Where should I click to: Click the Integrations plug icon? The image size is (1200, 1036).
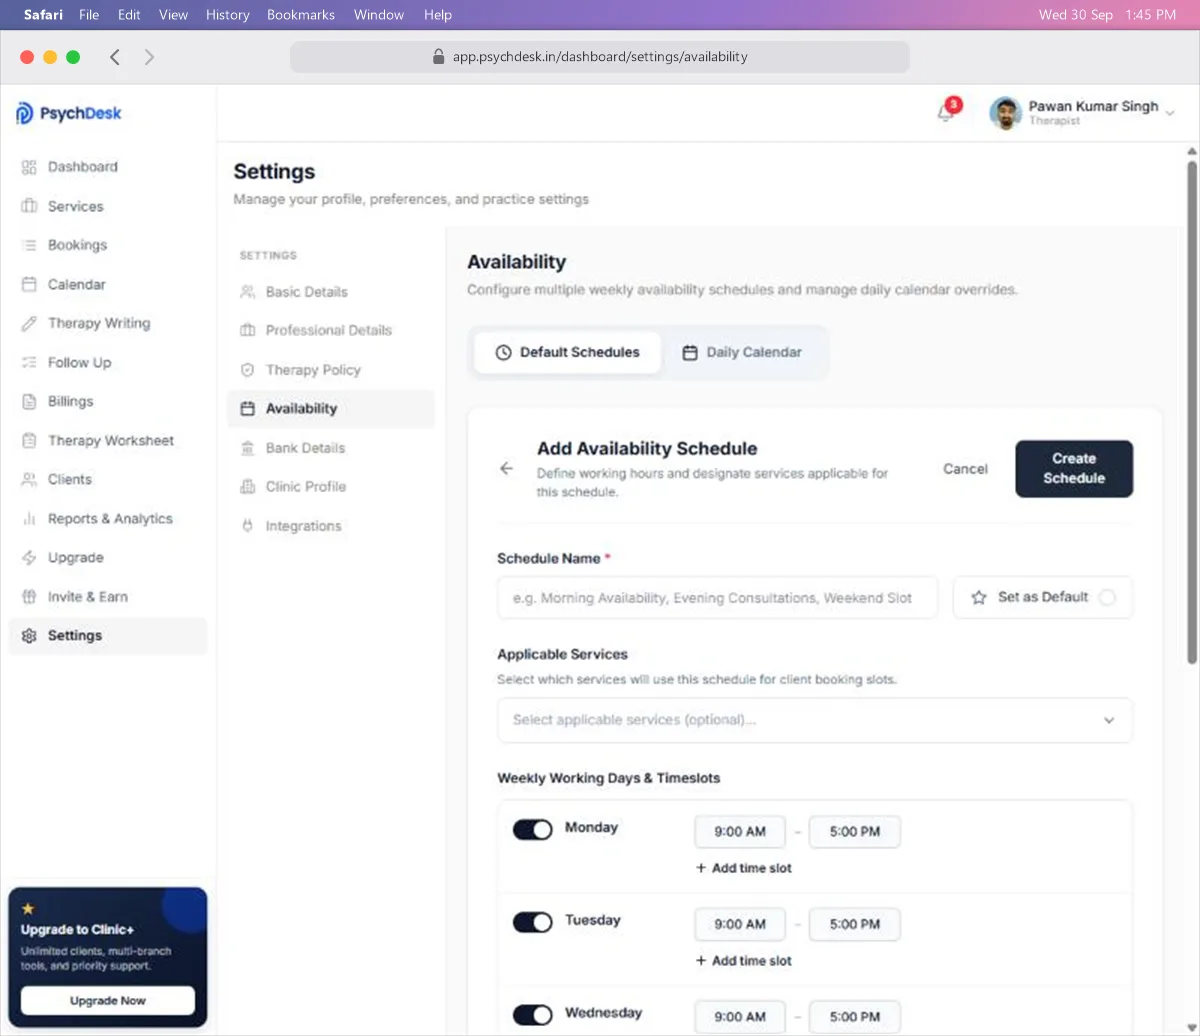pyautogui.click(x=248, y=526)
